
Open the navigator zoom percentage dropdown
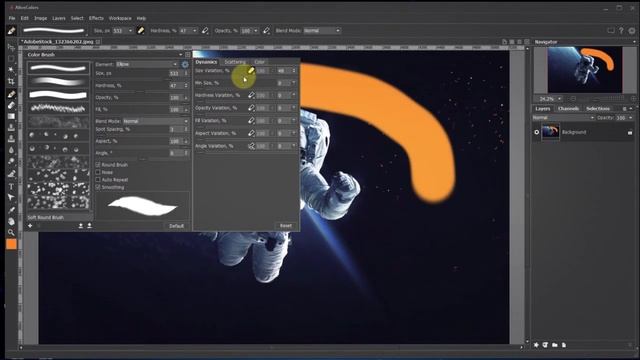(x=560, y=99)
